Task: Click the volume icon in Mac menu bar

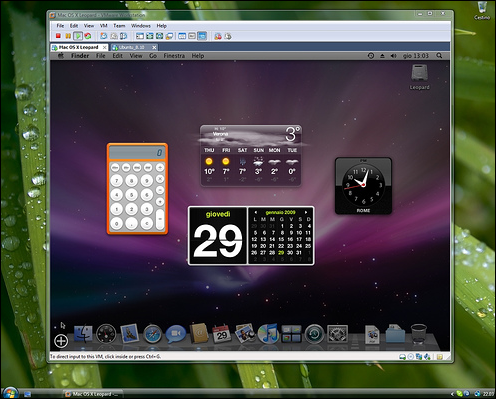Action: pos(393,56)
